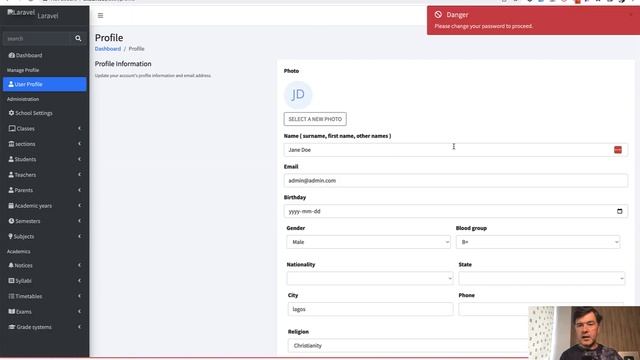Screen dimensions: 640x360
Task: Open the User Profile menu item
Action: click(45, 84)
